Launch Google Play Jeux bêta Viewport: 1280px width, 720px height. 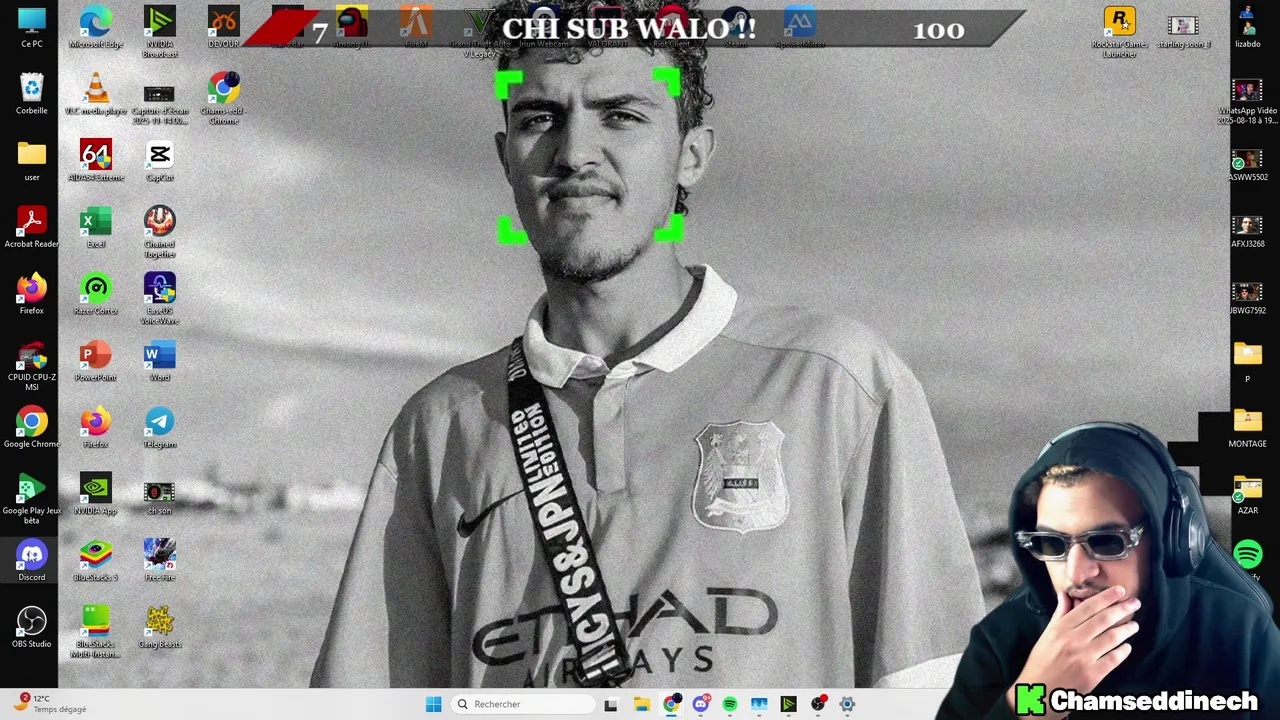pos(31,499)
